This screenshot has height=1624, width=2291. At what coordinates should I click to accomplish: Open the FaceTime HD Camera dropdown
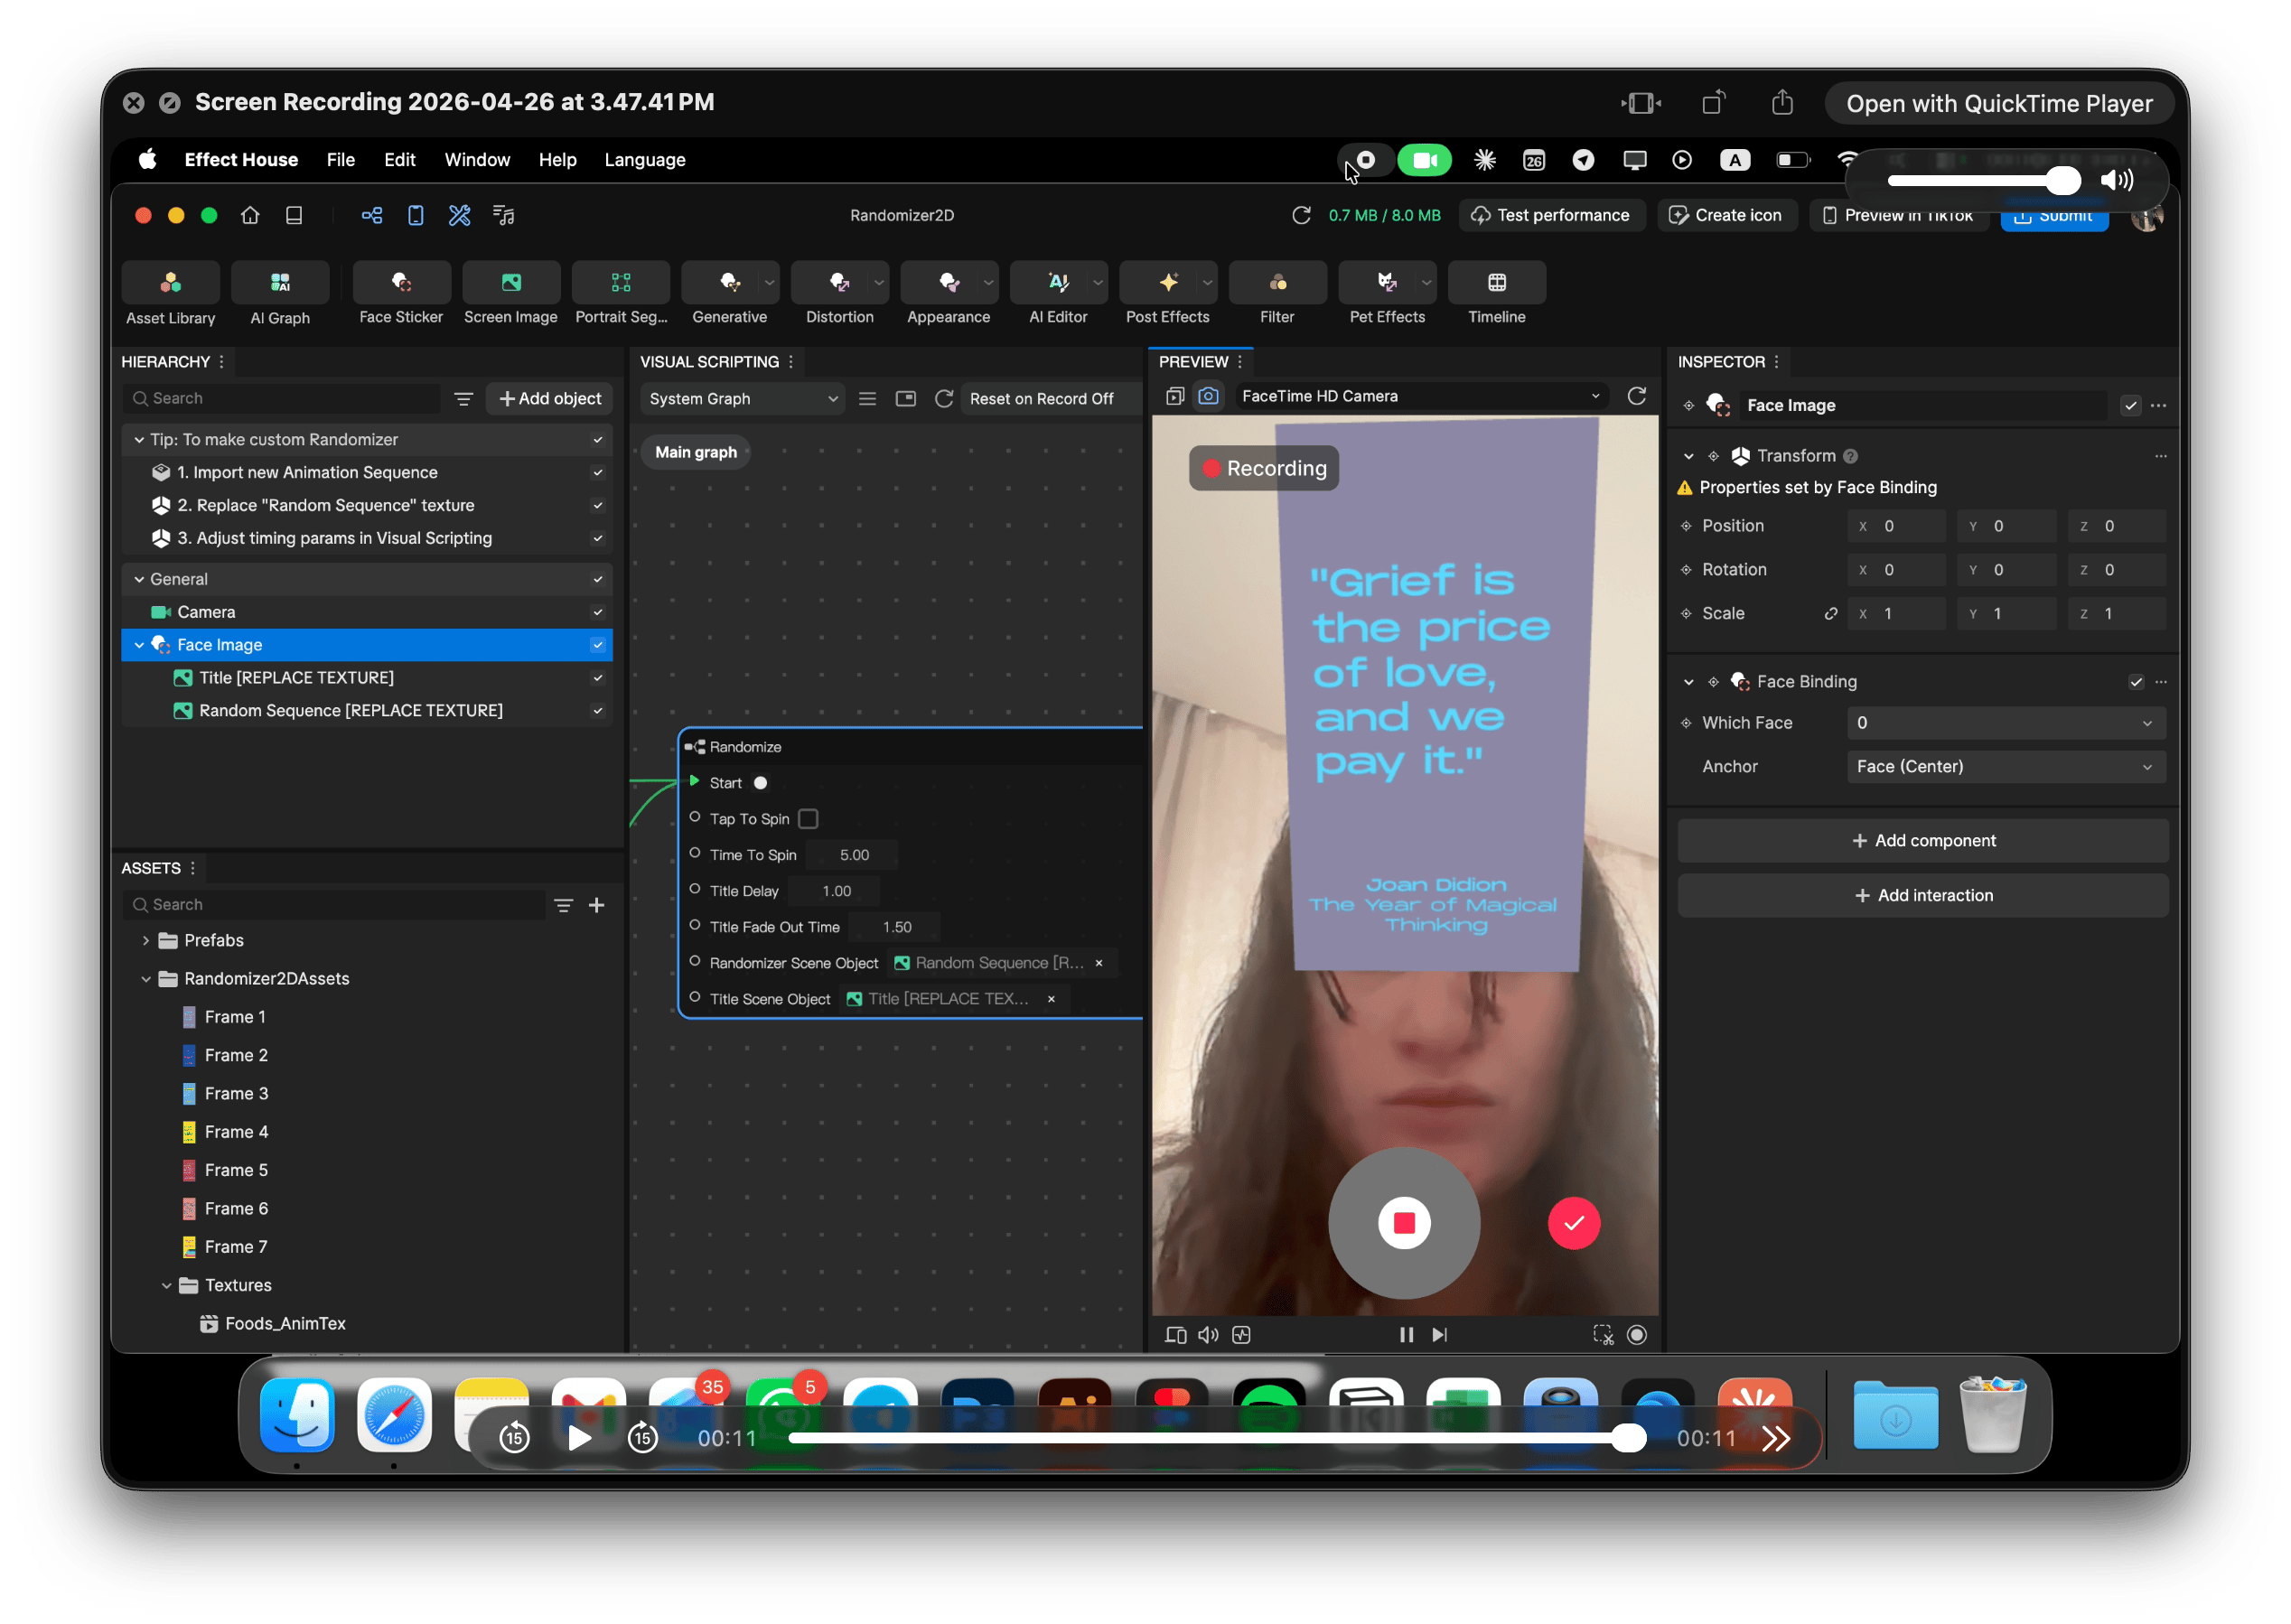point(1420,396)
